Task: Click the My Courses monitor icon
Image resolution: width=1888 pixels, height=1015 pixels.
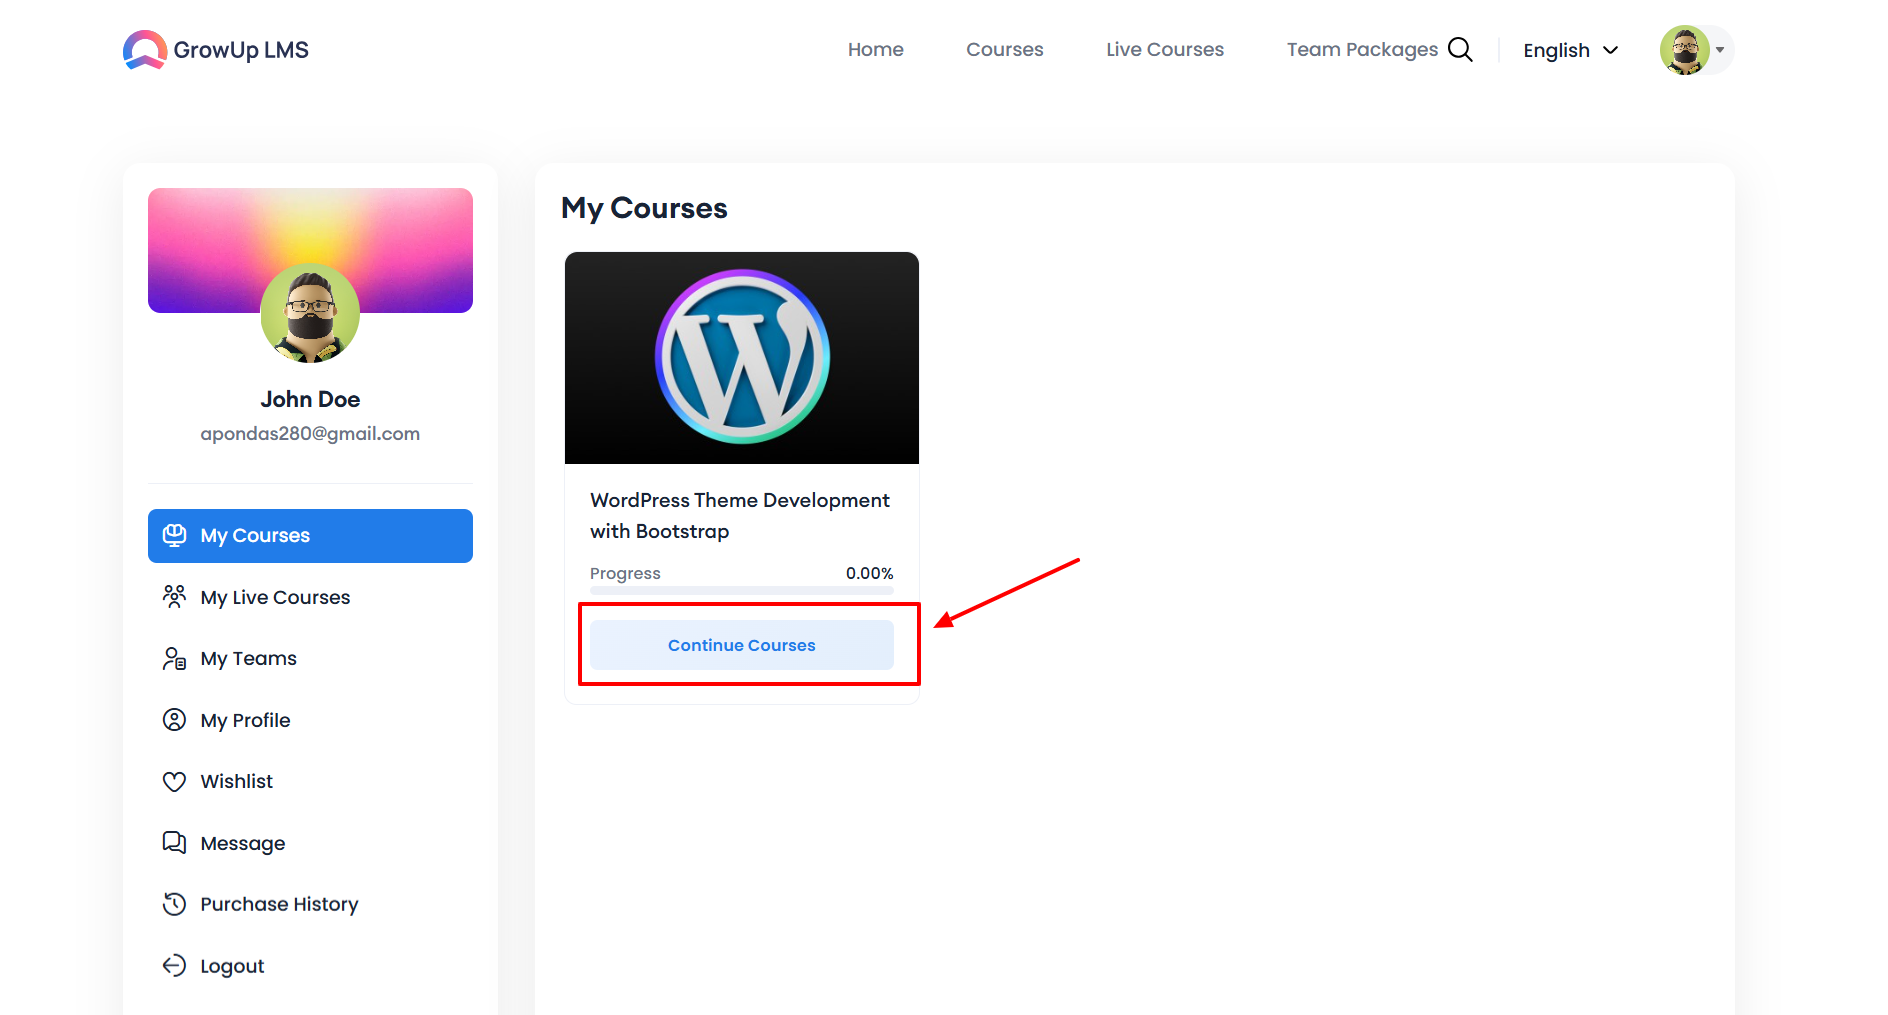Action: [x=174, y=535]
